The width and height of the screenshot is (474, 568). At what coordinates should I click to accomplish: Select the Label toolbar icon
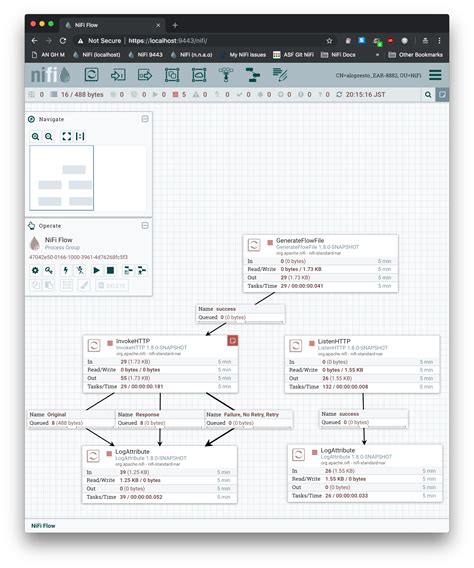click(280, 75)
